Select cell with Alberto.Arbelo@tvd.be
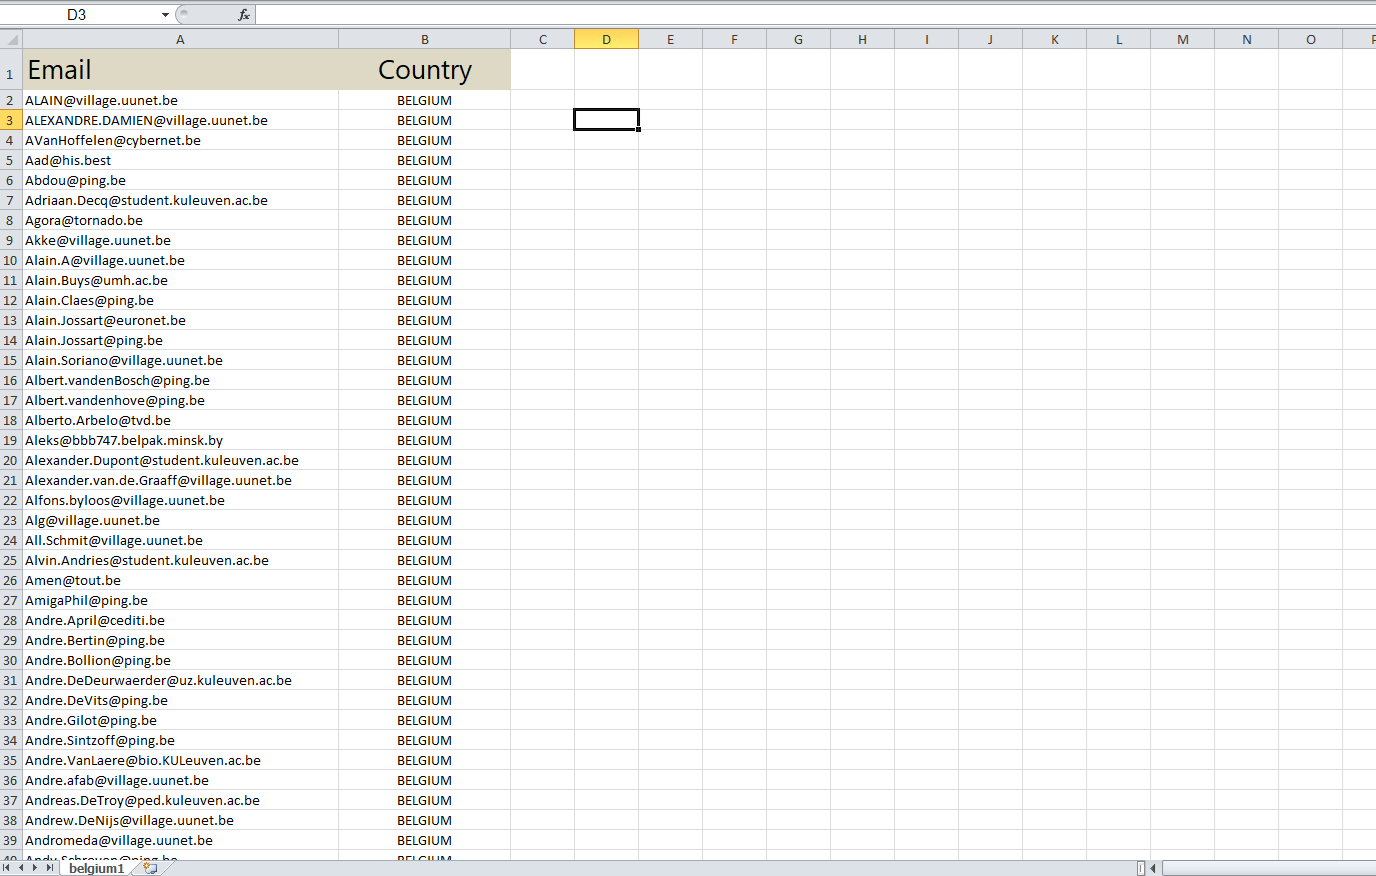Image resolution: width=1376 pixels, height=876 pixels. click(180, 420)
